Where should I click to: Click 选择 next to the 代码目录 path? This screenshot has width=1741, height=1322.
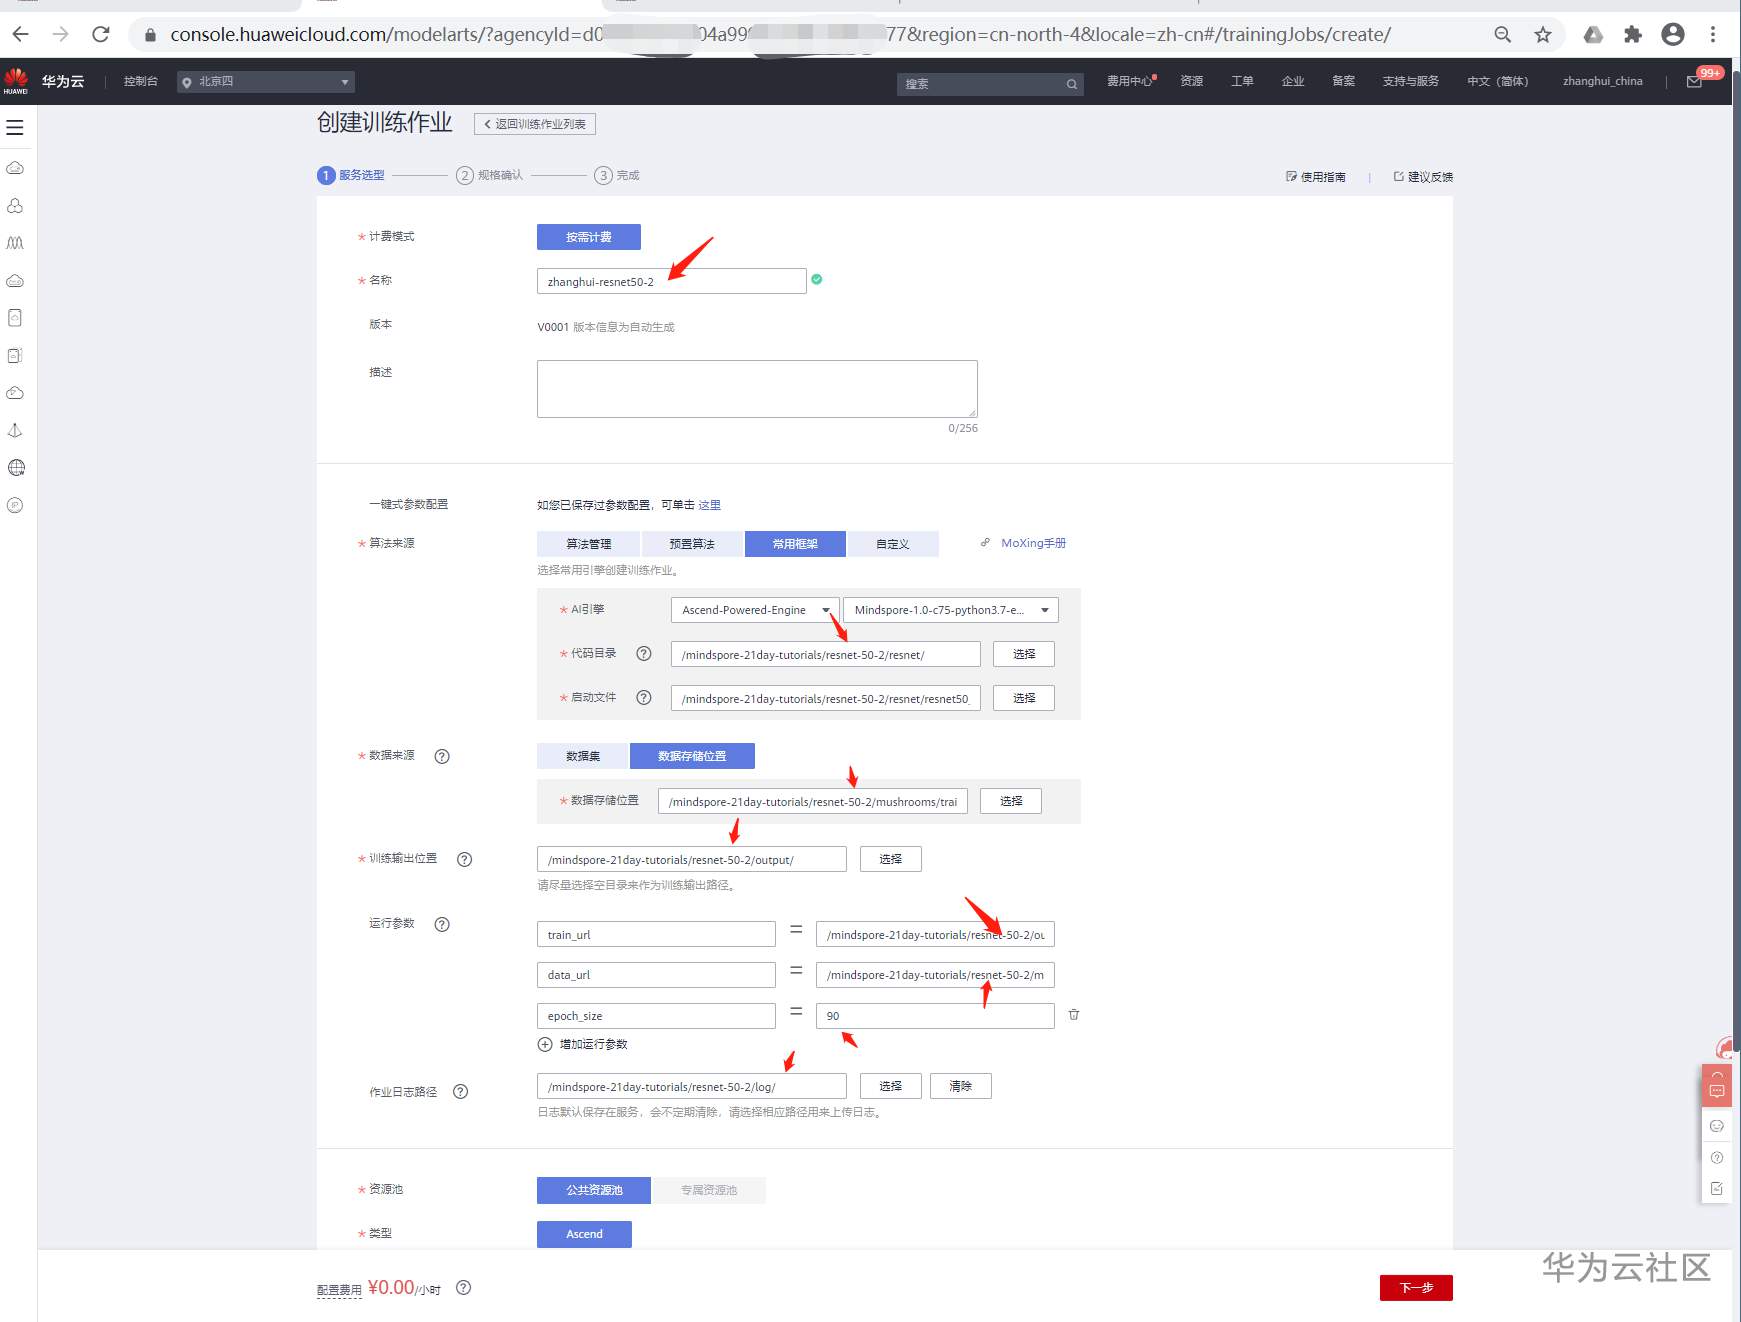[x=1024, y=654]
